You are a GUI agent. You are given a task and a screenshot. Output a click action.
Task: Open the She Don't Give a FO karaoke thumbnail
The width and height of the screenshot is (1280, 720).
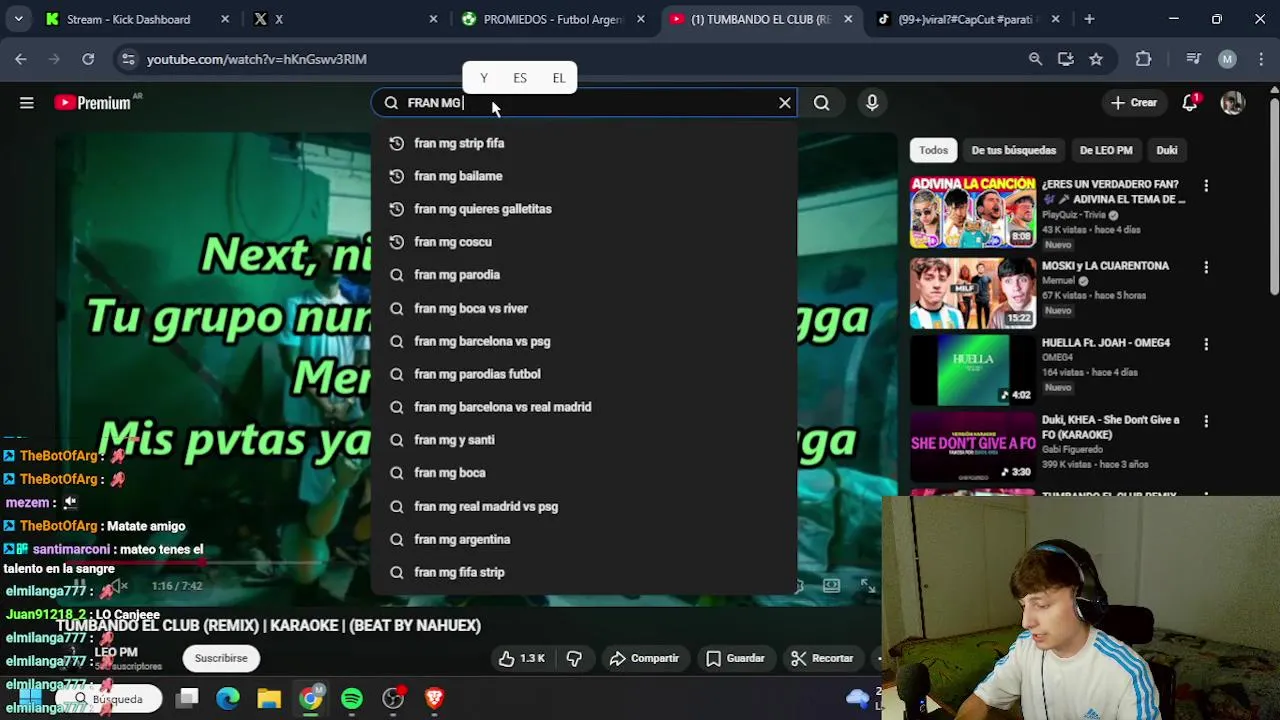point(973,447)
